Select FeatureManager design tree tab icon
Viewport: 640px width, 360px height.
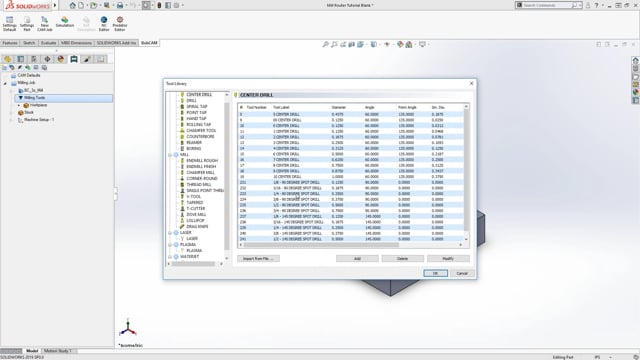point(8,59)
